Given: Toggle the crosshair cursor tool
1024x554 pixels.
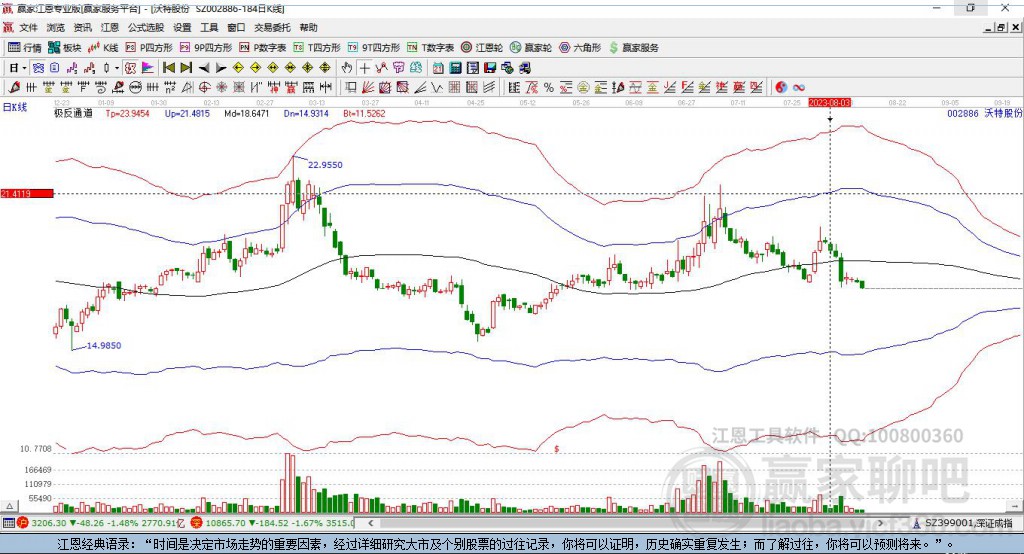Looking at the screenshot, I should pos(364,68).
